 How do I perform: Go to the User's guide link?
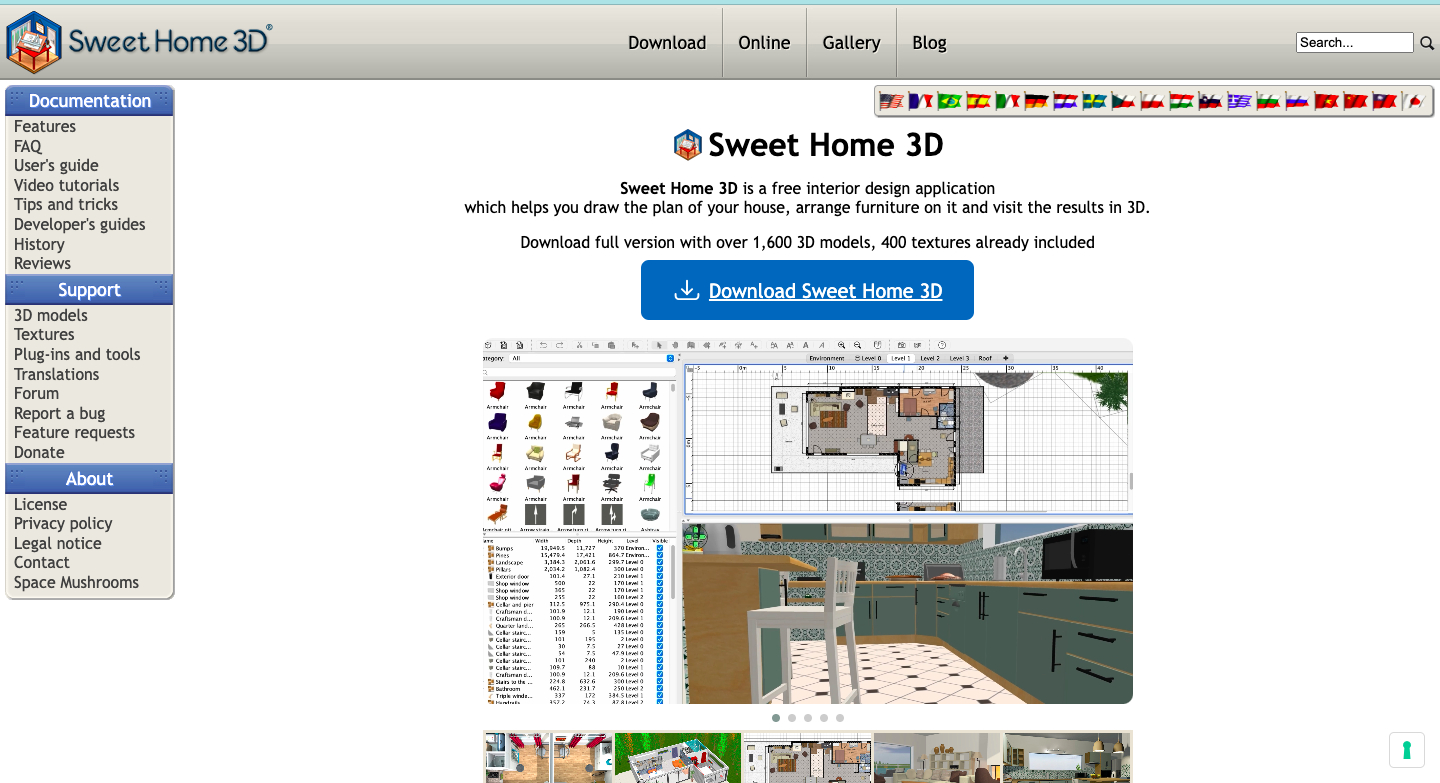click(56, 165)
